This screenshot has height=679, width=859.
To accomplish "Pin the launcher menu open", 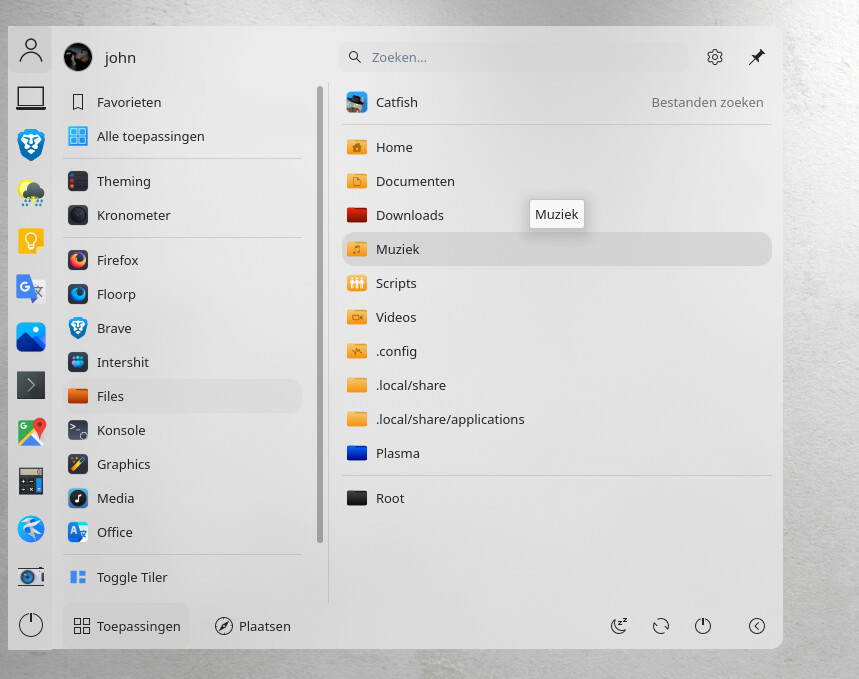I will (x=757, y=57).
